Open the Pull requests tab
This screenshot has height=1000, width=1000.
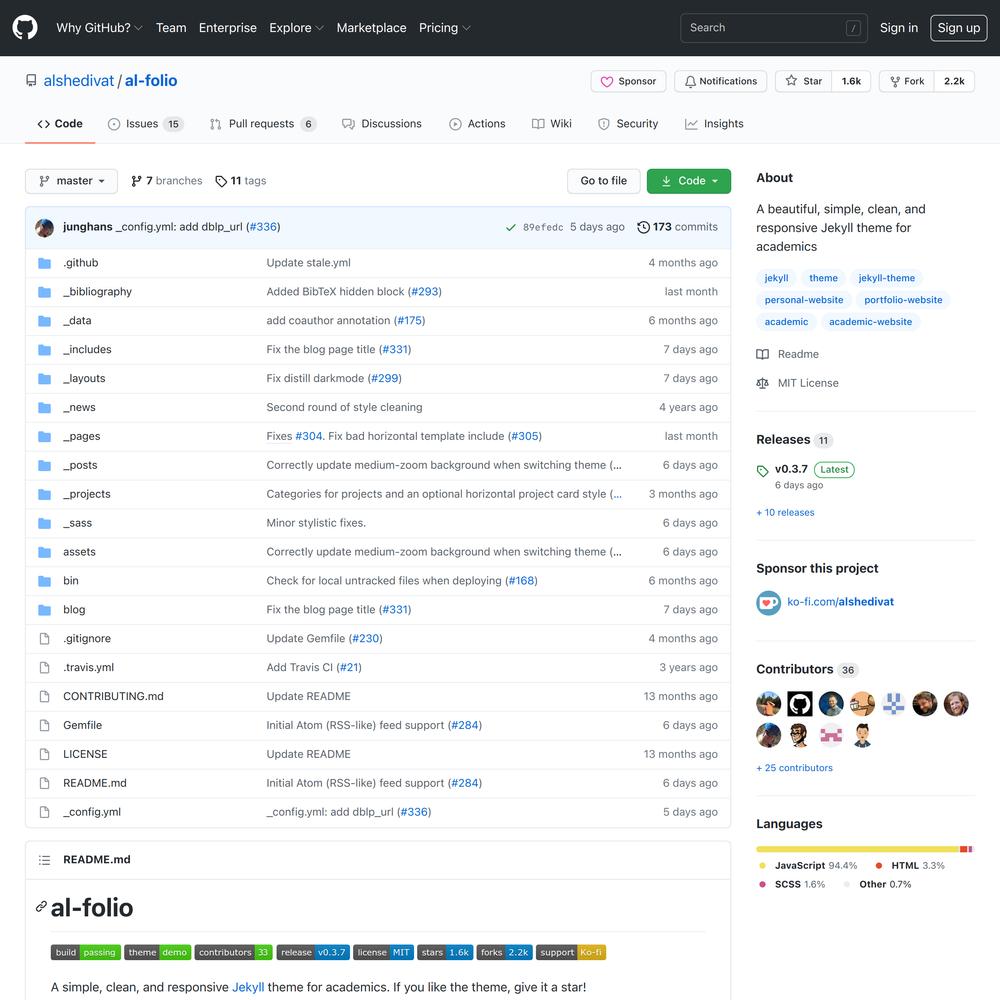263,124
